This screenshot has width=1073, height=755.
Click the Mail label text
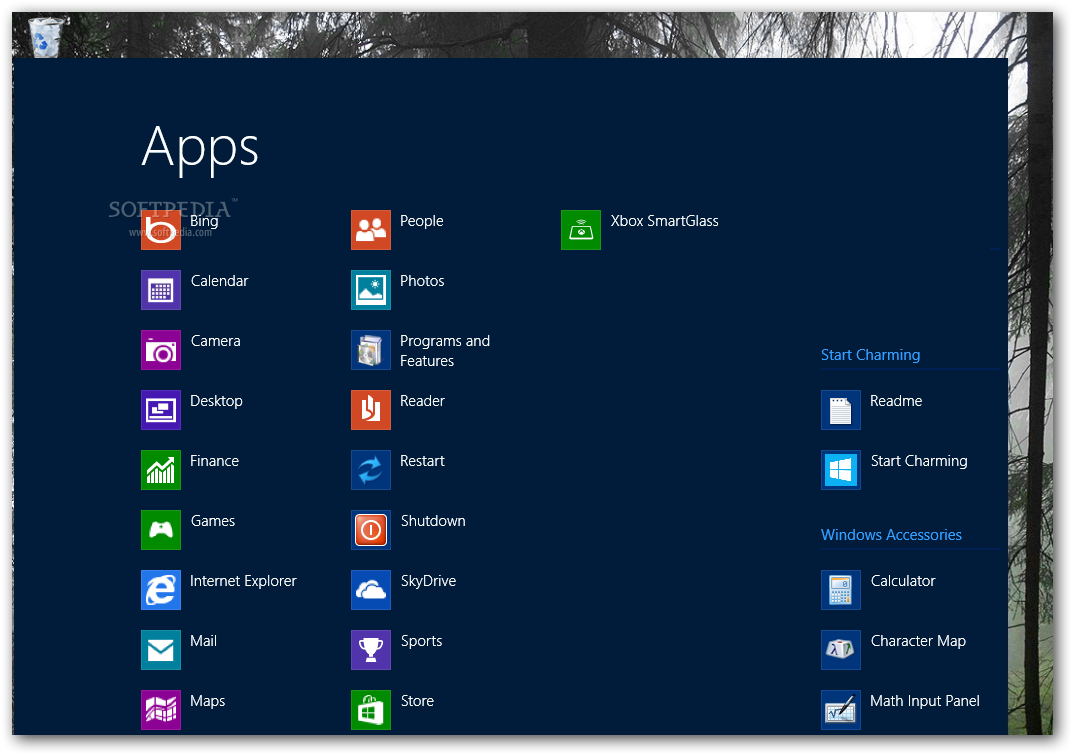pyautogui.click(x=203, y=641)
